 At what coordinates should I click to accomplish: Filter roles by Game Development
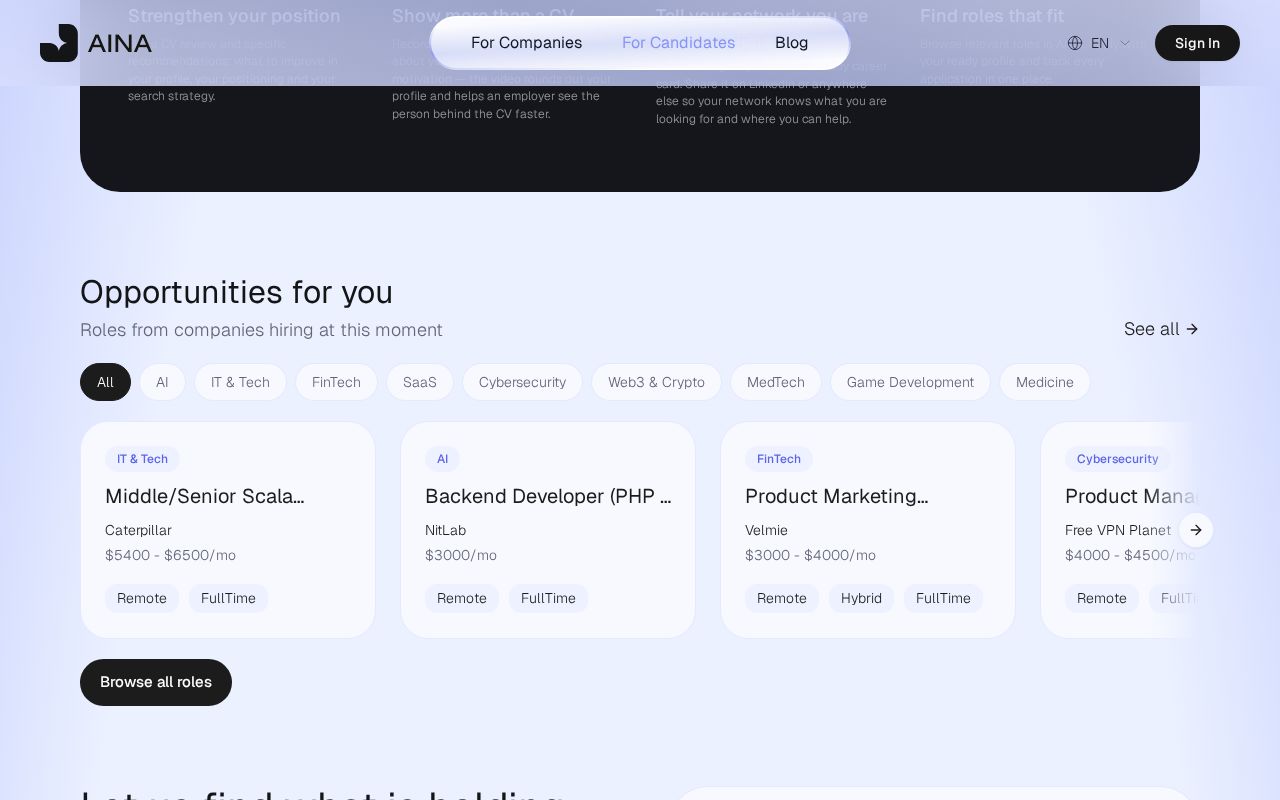coord(910,382)
